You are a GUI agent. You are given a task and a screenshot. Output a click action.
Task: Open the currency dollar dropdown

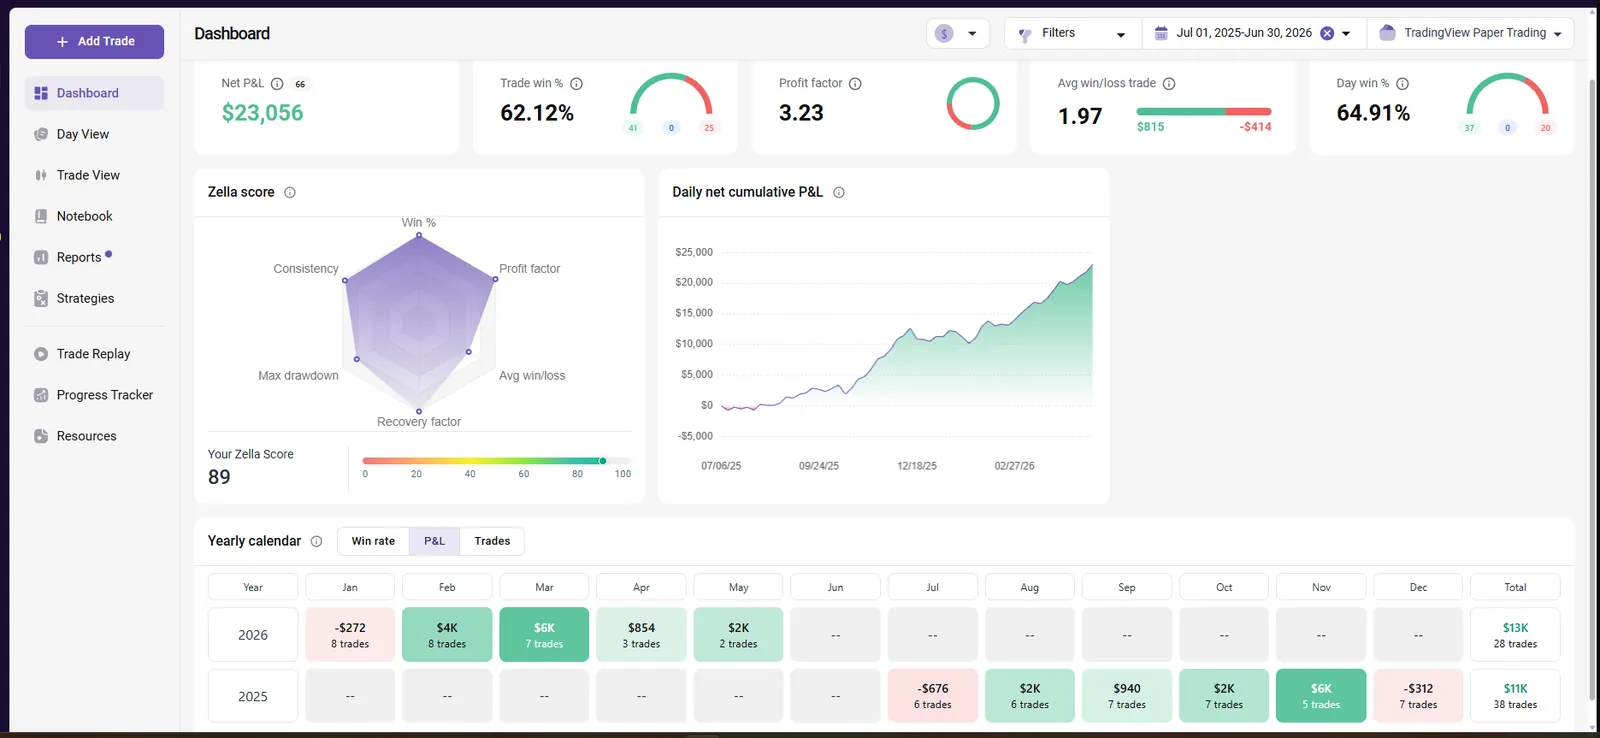point(957,33)
